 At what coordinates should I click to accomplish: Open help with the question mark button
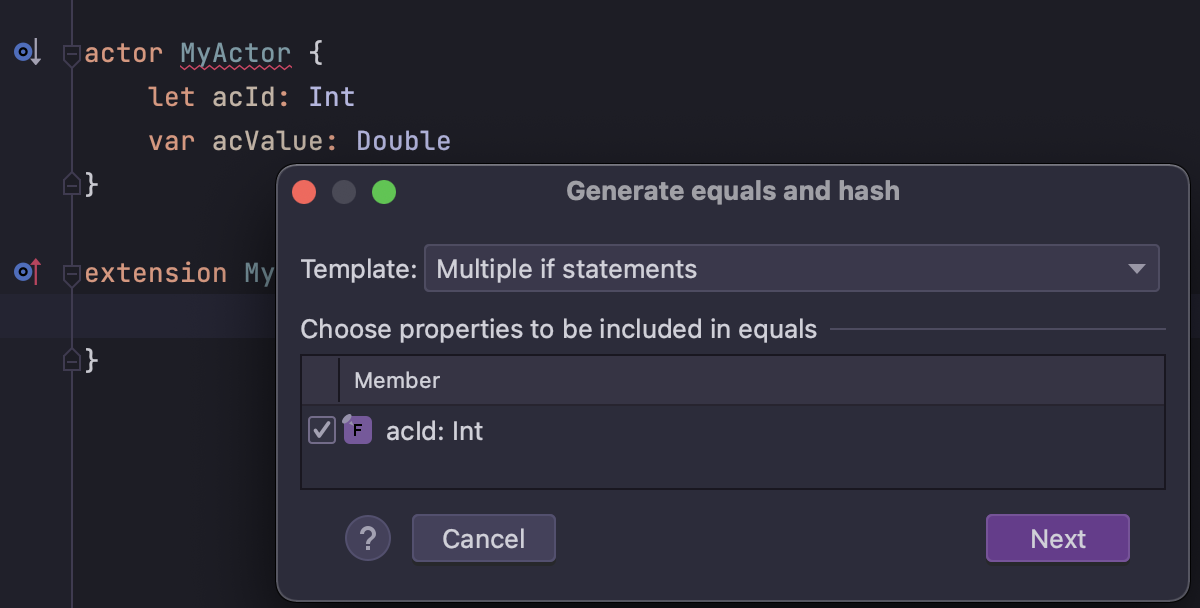(367, 539)
